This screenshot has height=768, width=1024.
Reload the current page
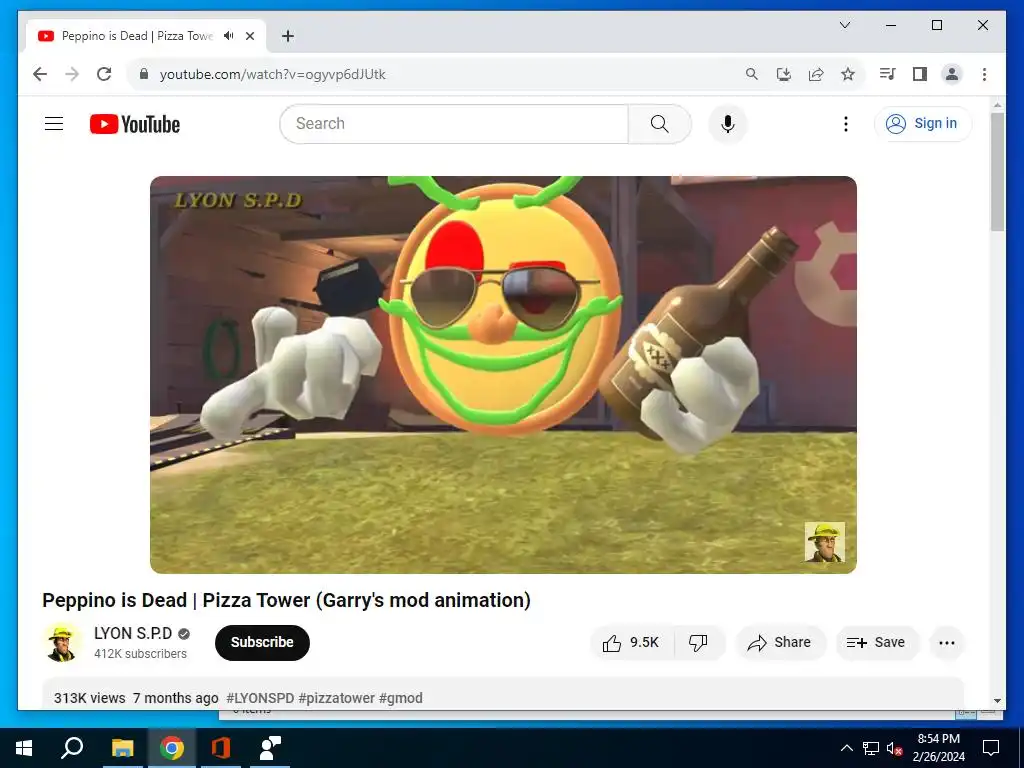[104, 74]
